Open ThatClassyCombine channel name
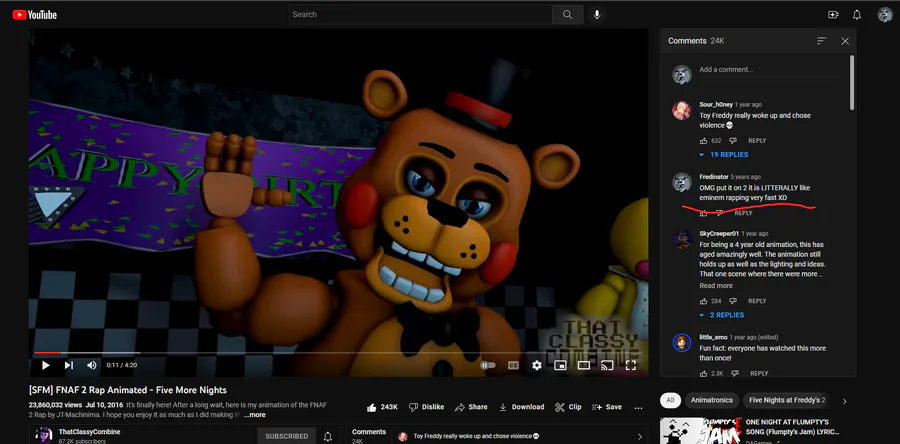The image size is (900, 444). pos(89,432)
